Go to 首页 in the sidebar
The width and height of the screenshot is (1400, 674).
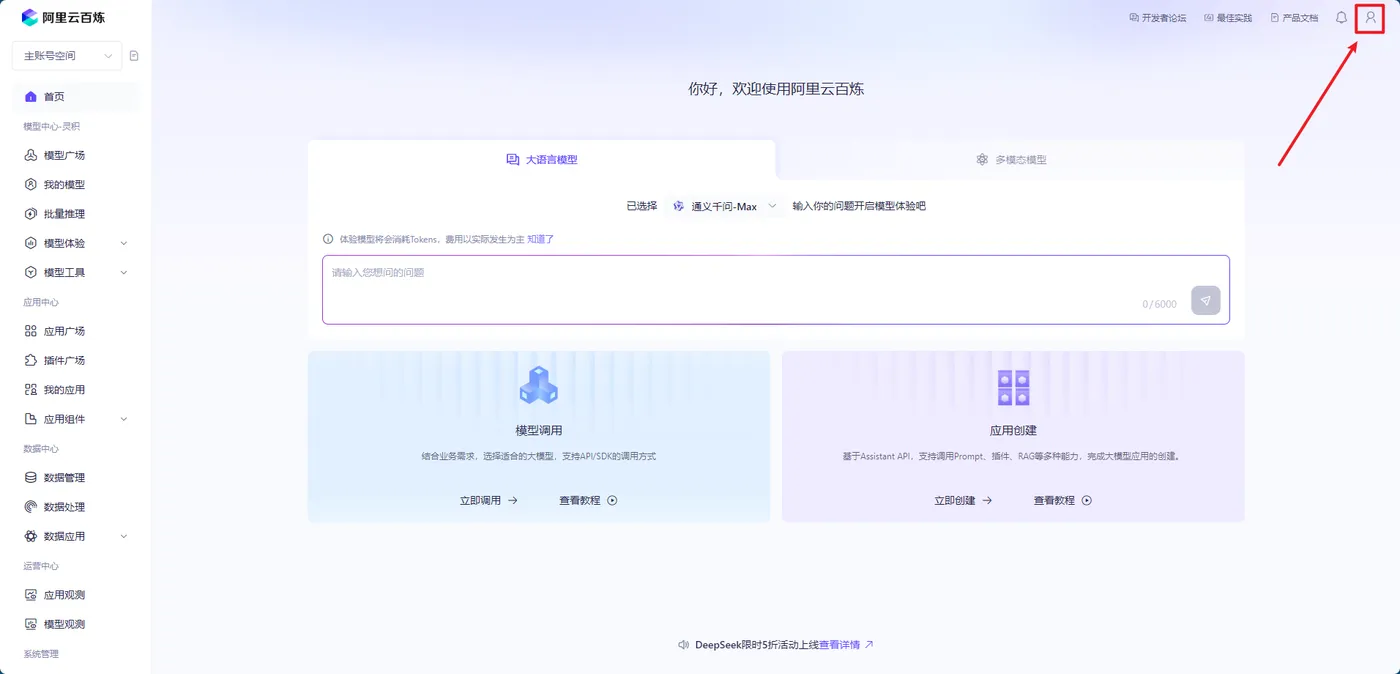coord(75,97)
